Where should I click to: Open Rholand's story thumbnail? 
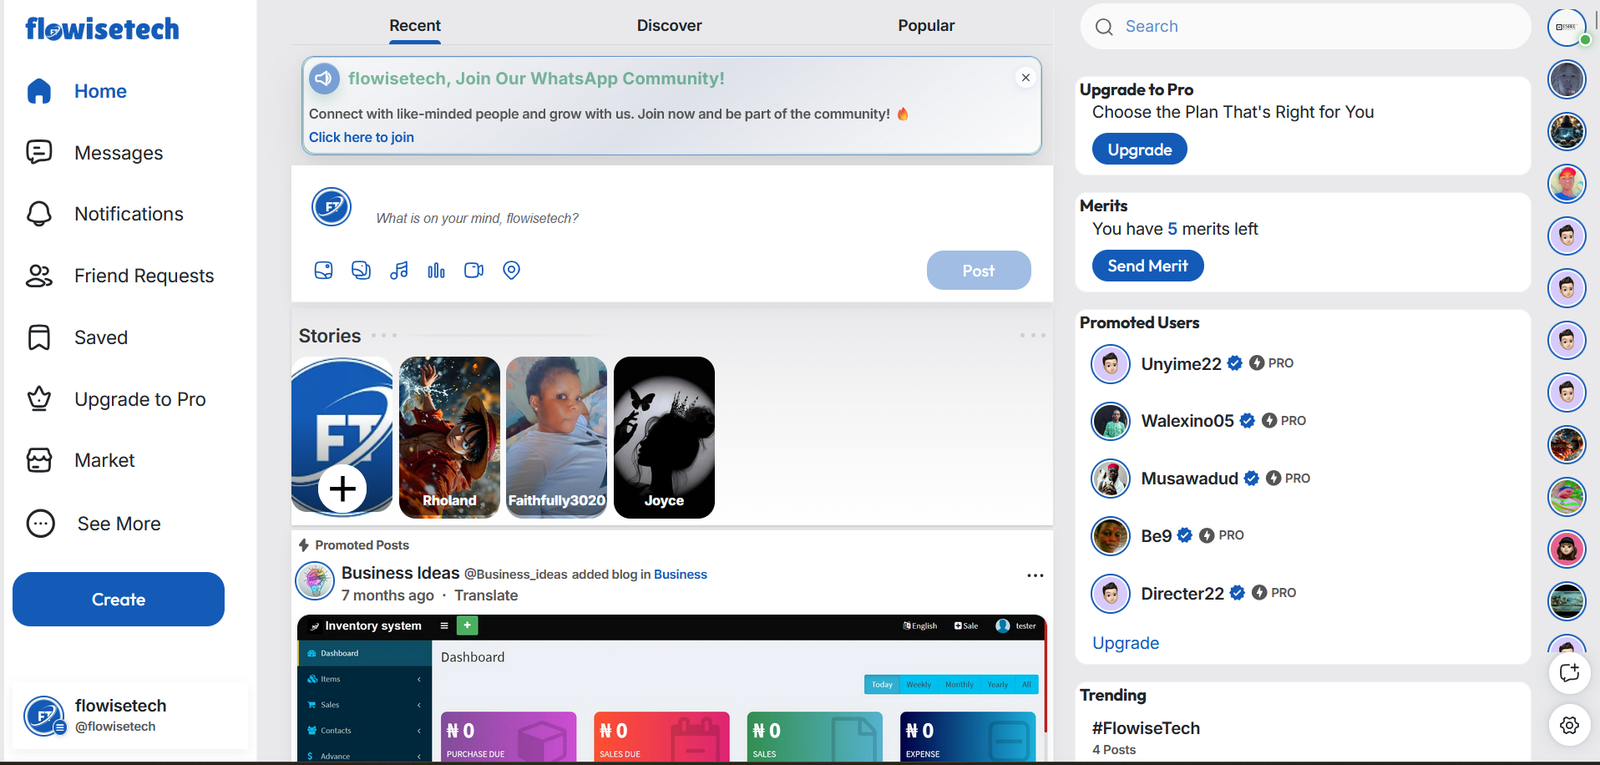tap(449, 437)
